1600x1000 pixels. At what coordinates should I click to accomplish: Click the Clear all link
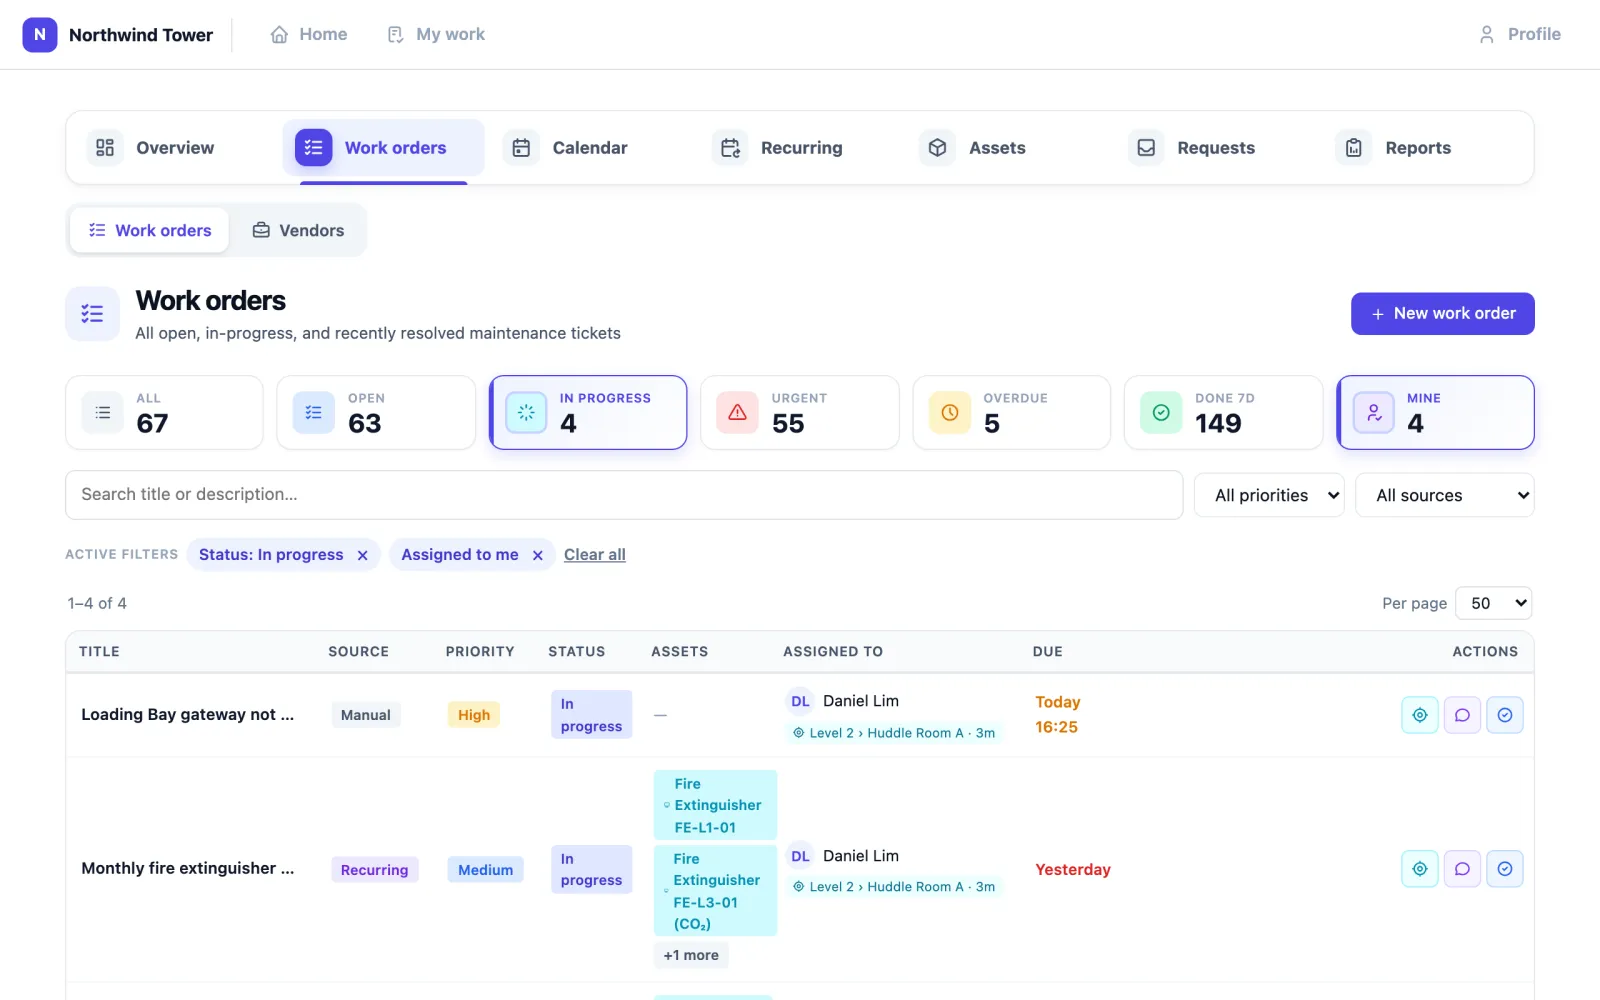click(x=595, y=555)
